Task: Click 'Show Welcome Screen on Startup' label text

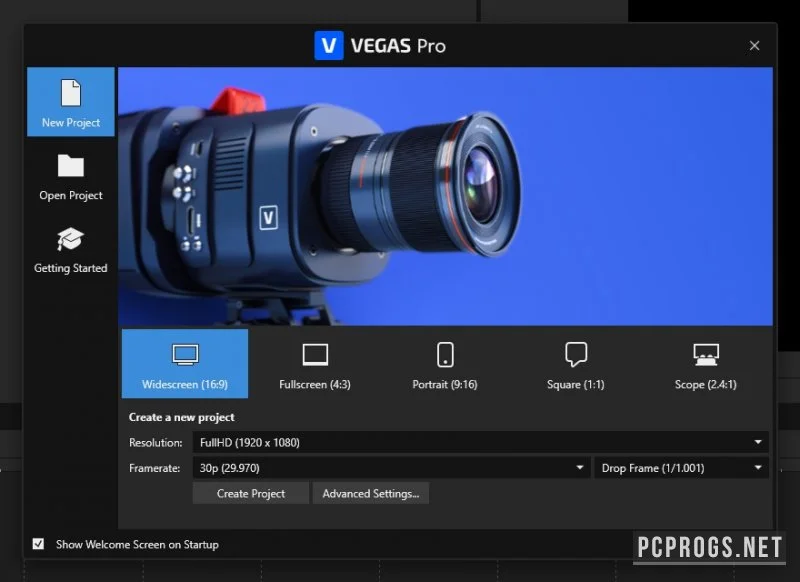Action: point(137,545)
